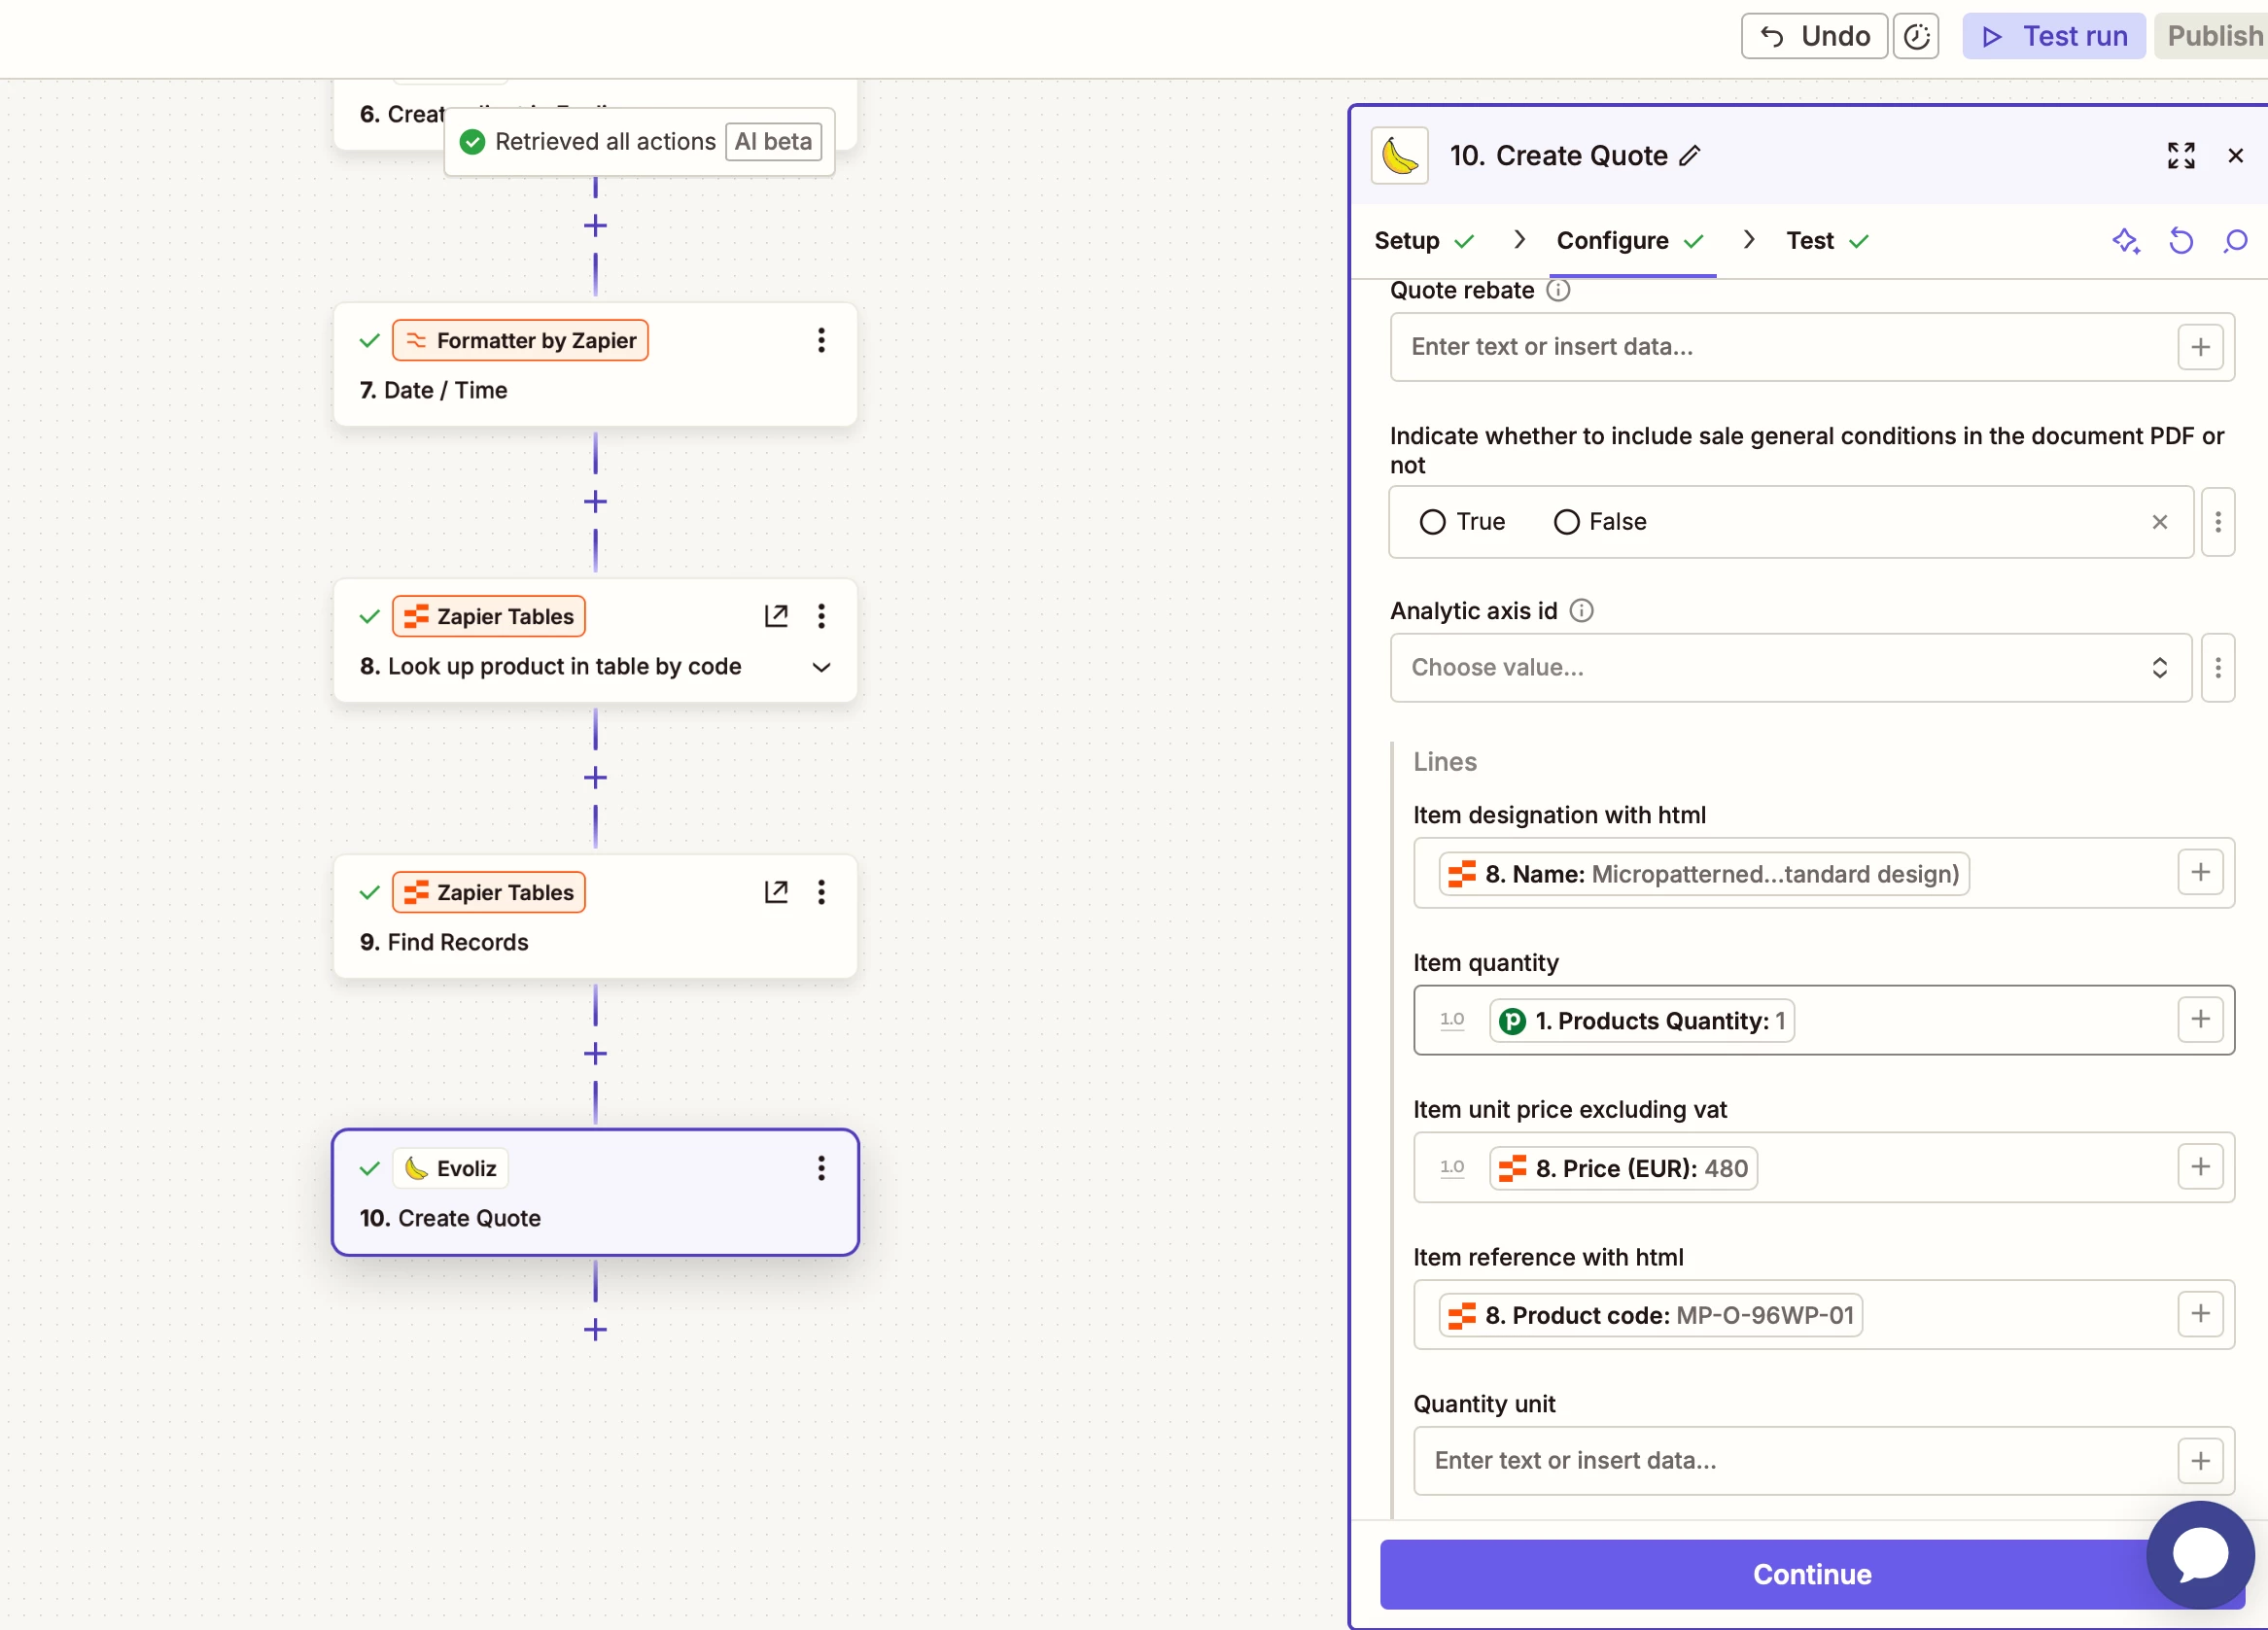
Task: Expand the panel with the fullscreen icon
Action: (x=2180, y=156)
